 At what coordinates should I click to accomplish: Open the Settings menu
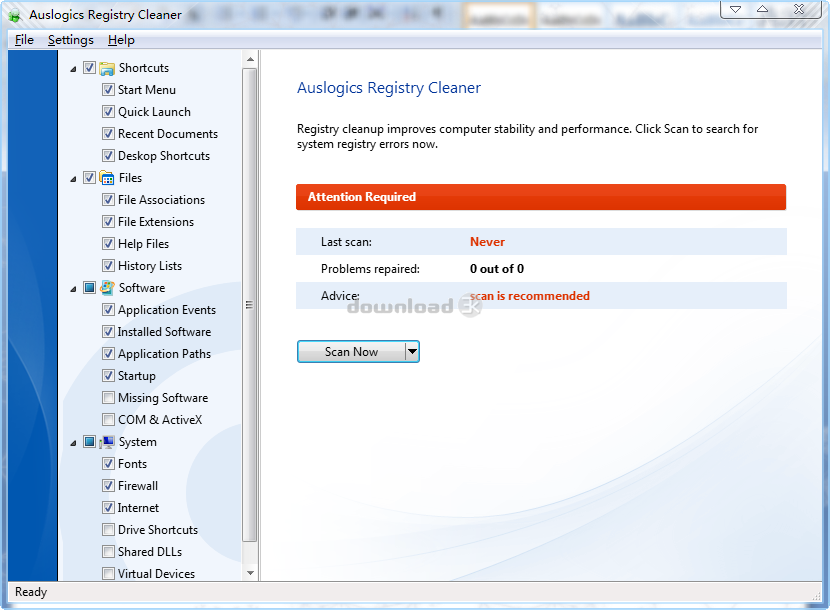point(71,40)
